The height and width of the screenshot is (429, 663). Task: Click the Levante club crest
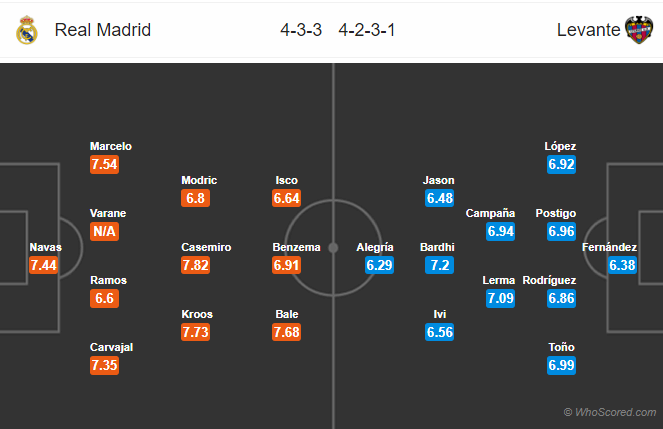click(639, 30)
